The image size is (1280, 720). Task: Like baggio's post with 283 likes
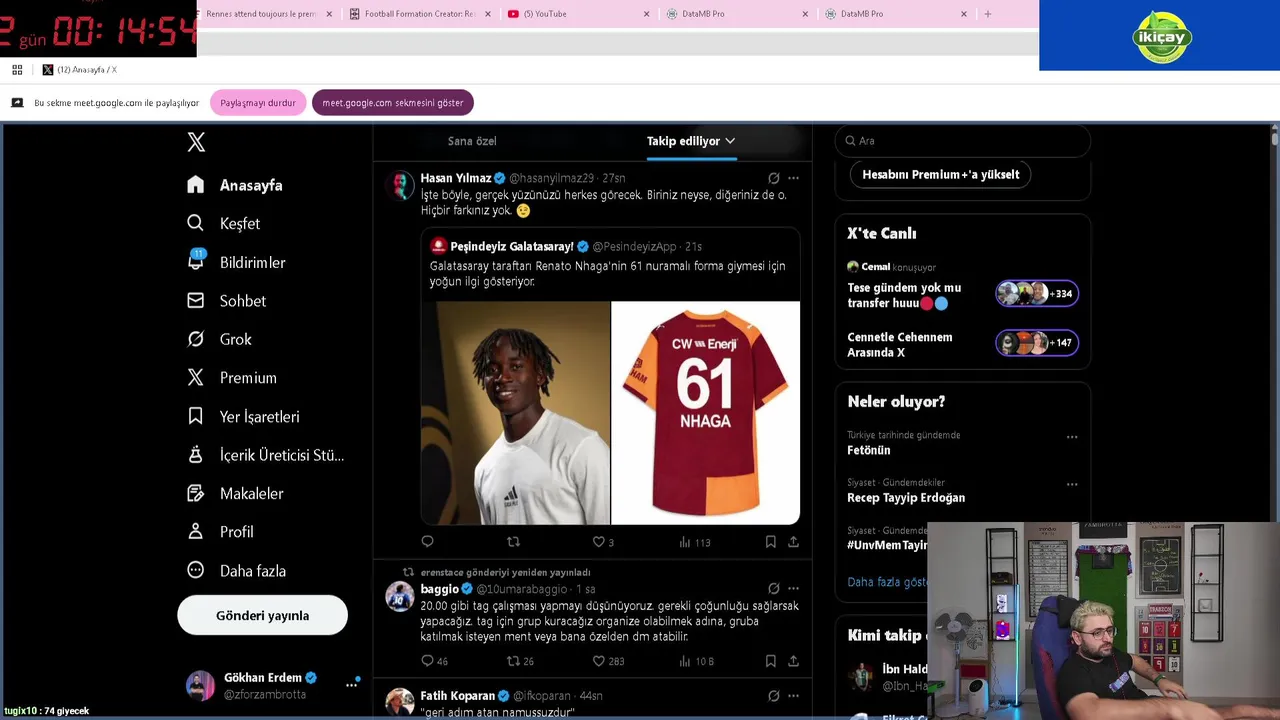(x=608, y=661)
